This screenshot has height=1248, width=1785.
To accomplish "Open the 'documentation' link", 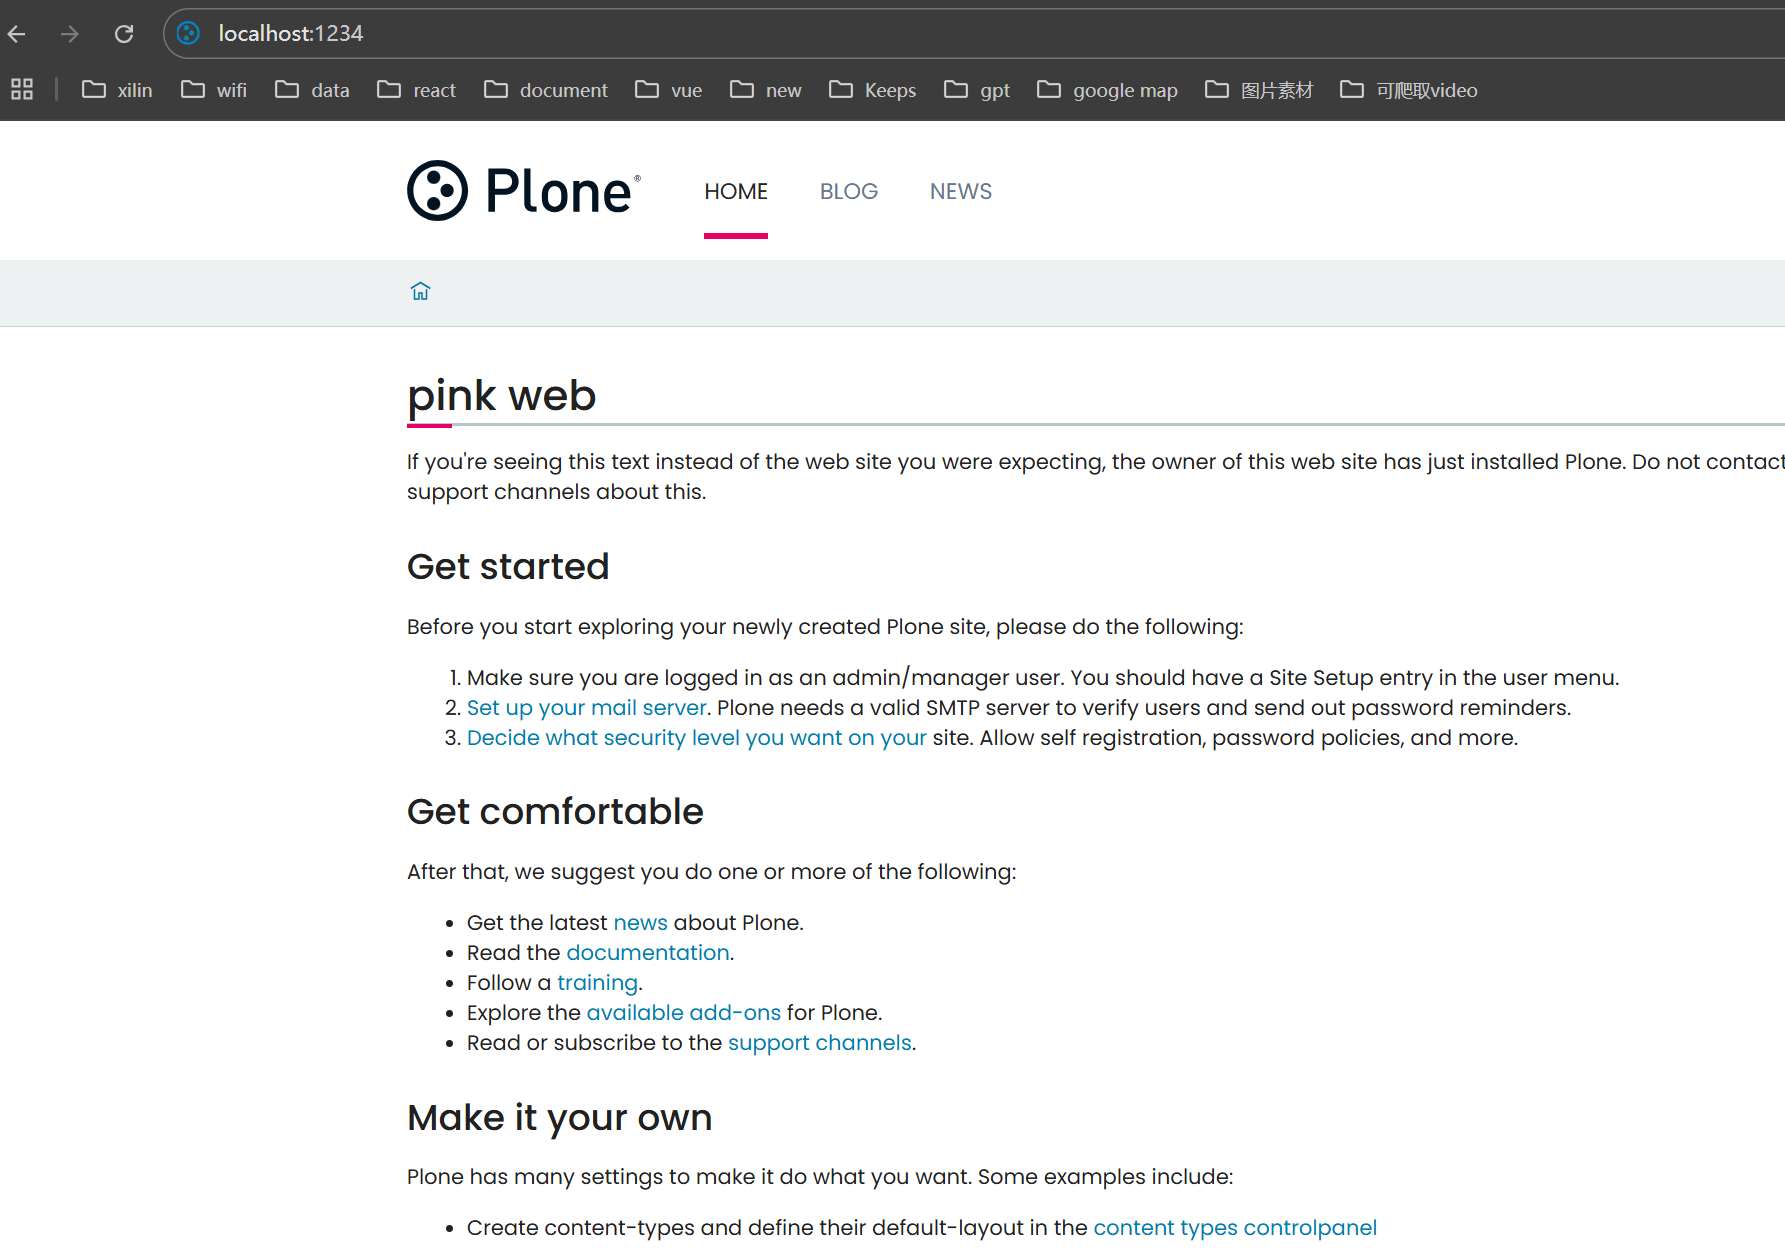I will coord(648,953).
